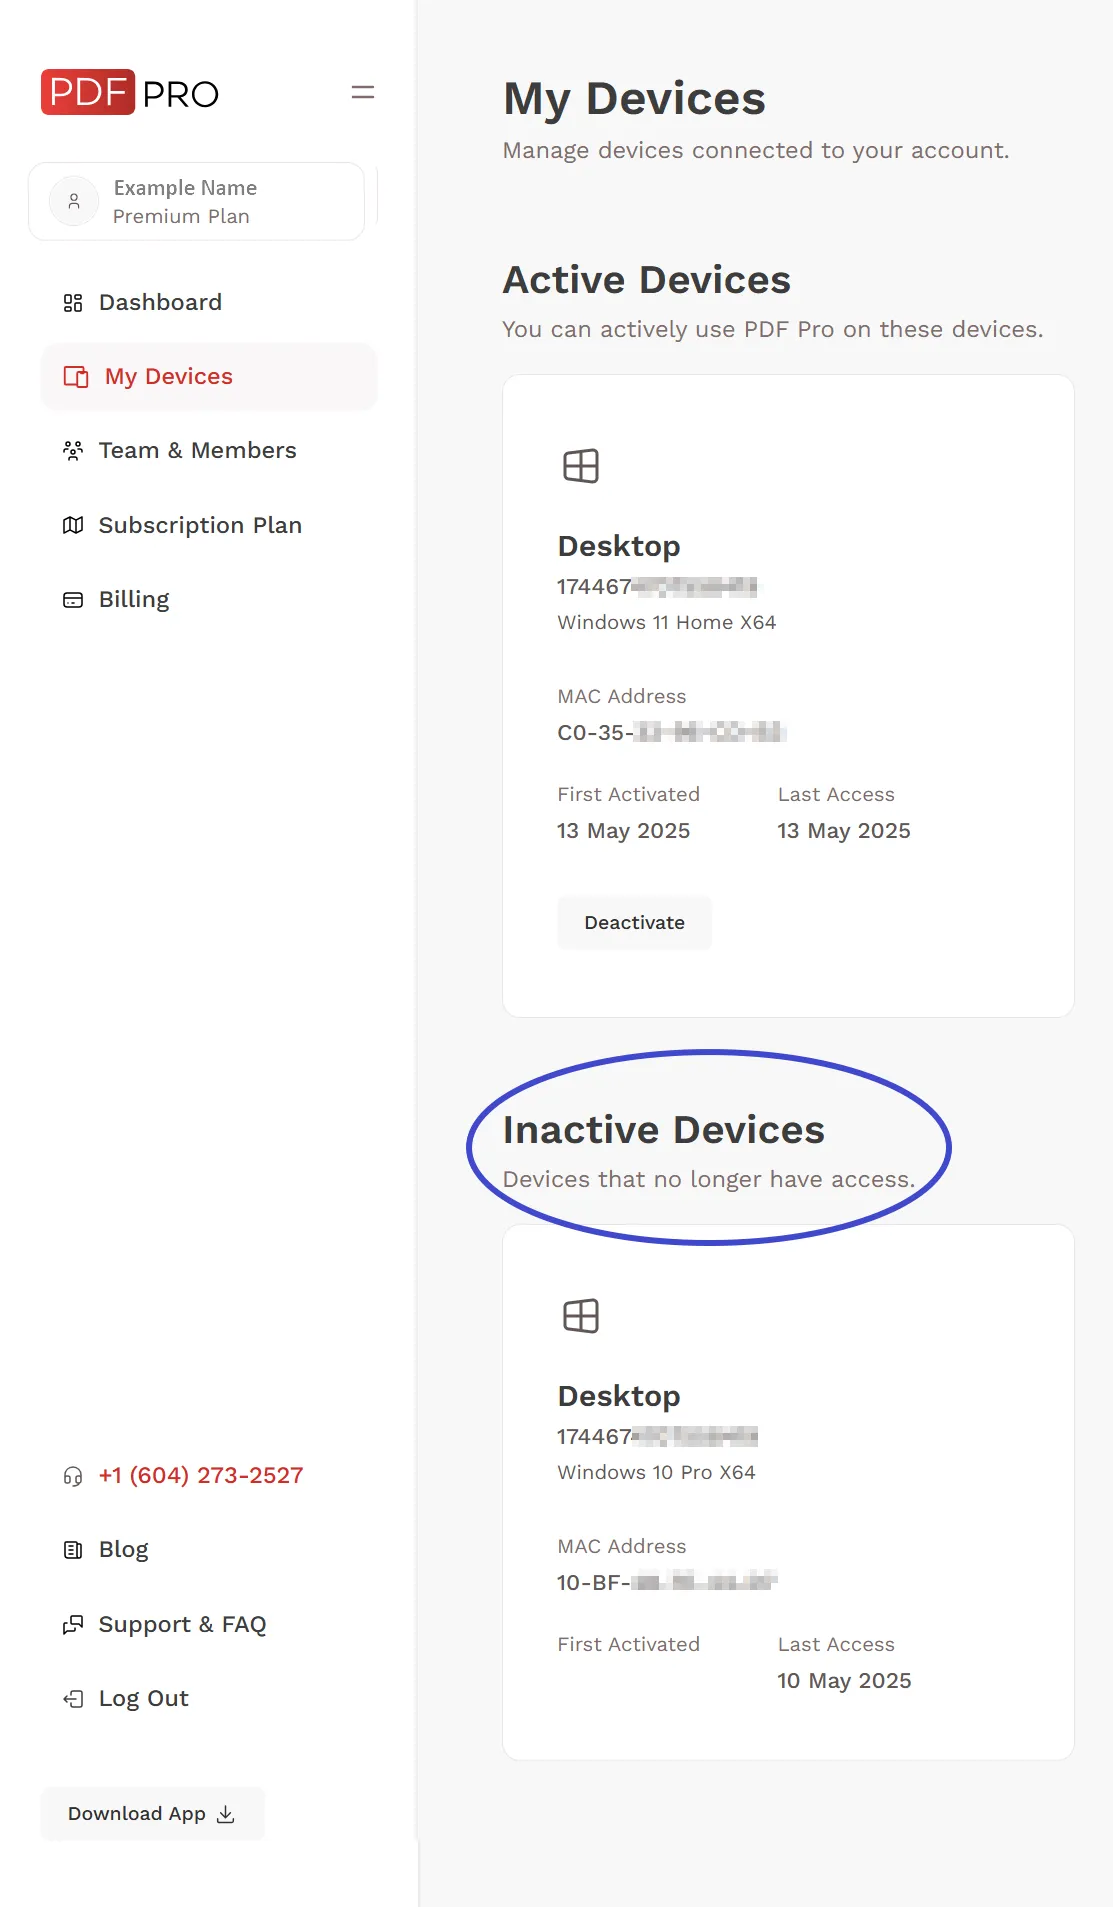Click the active device's First Activated date
Image resolution: width=1113 pixels, height=1907 pixels.
(624, 831)
